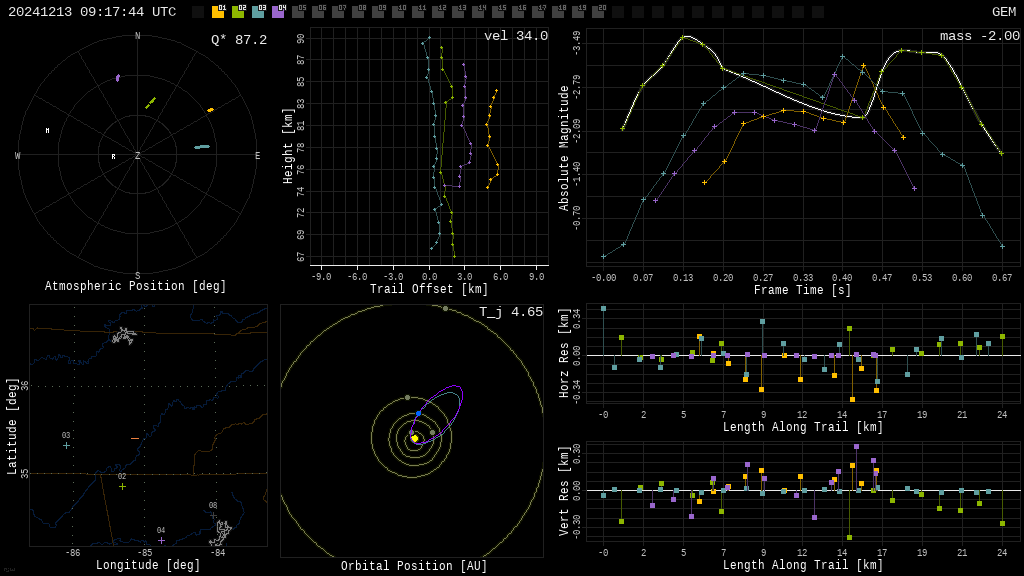Click the gray station 05 legend box
1024x576 pixels.
298,12
